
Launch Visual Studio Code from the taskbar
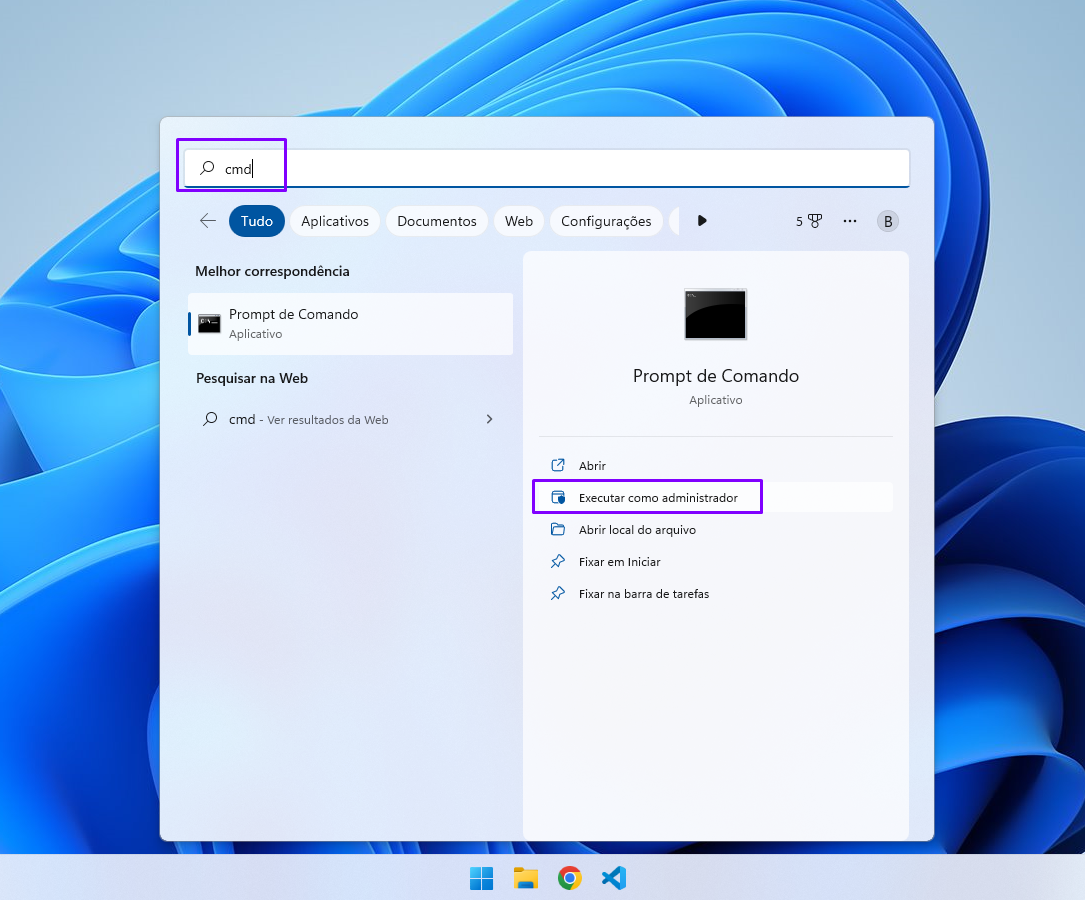[614, 878]
